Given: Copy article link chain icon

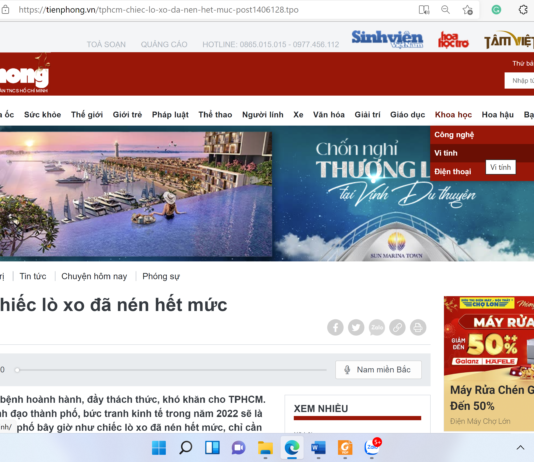Looking at the screenshot, I should (397, 328).
